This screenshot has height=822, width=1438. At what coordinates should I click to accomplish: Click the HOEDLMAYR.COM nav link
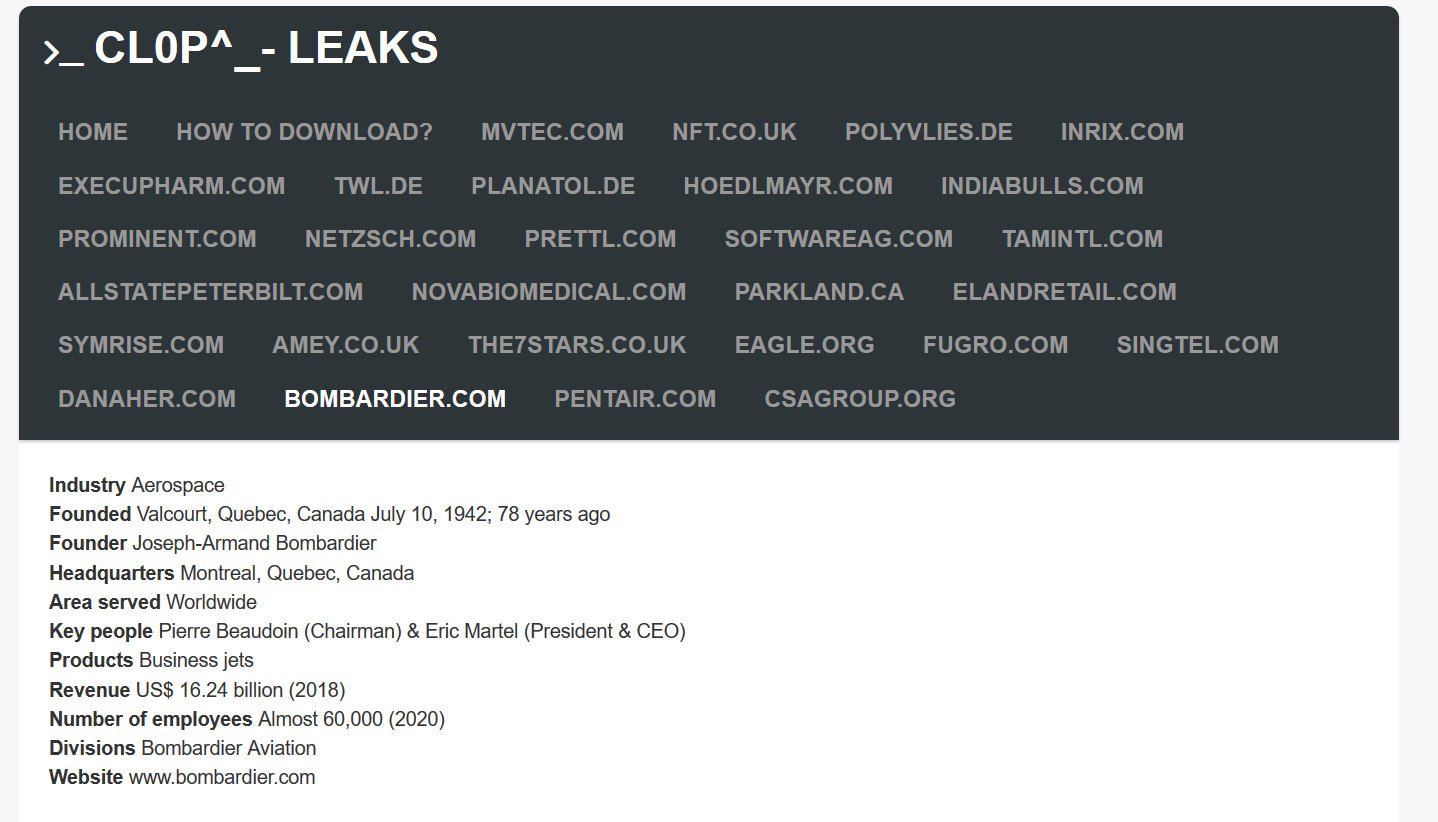tap(788, 186)
